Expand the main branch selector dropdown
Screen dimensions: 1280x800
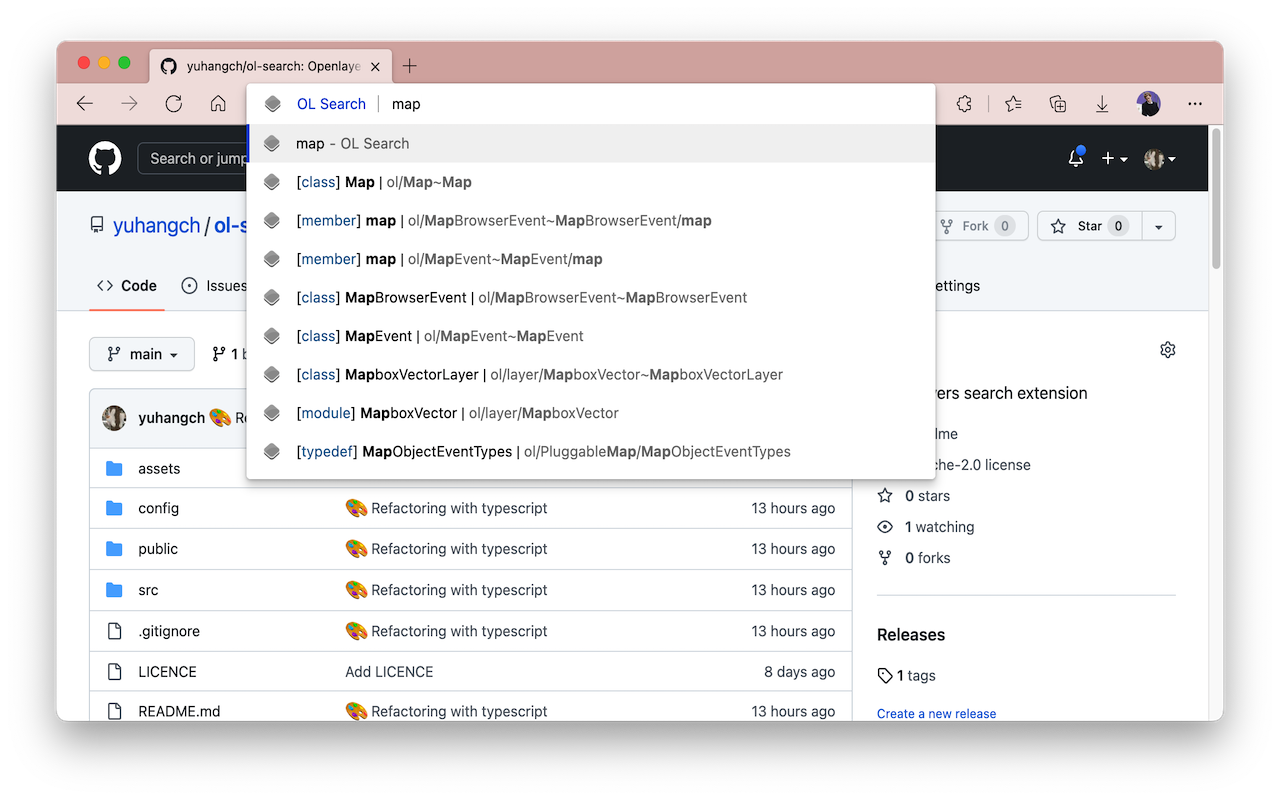click(x=142, y=354)
